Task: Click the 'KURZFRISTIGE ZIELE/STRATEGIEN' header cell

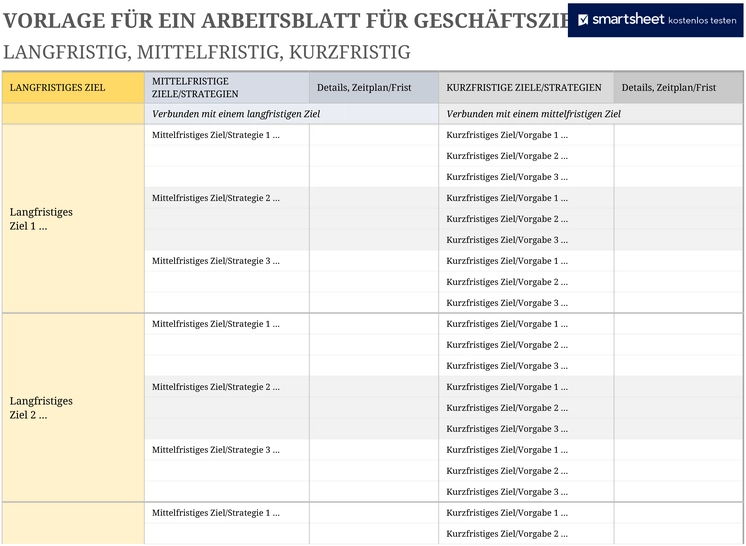Action: [x=526, y=88]
